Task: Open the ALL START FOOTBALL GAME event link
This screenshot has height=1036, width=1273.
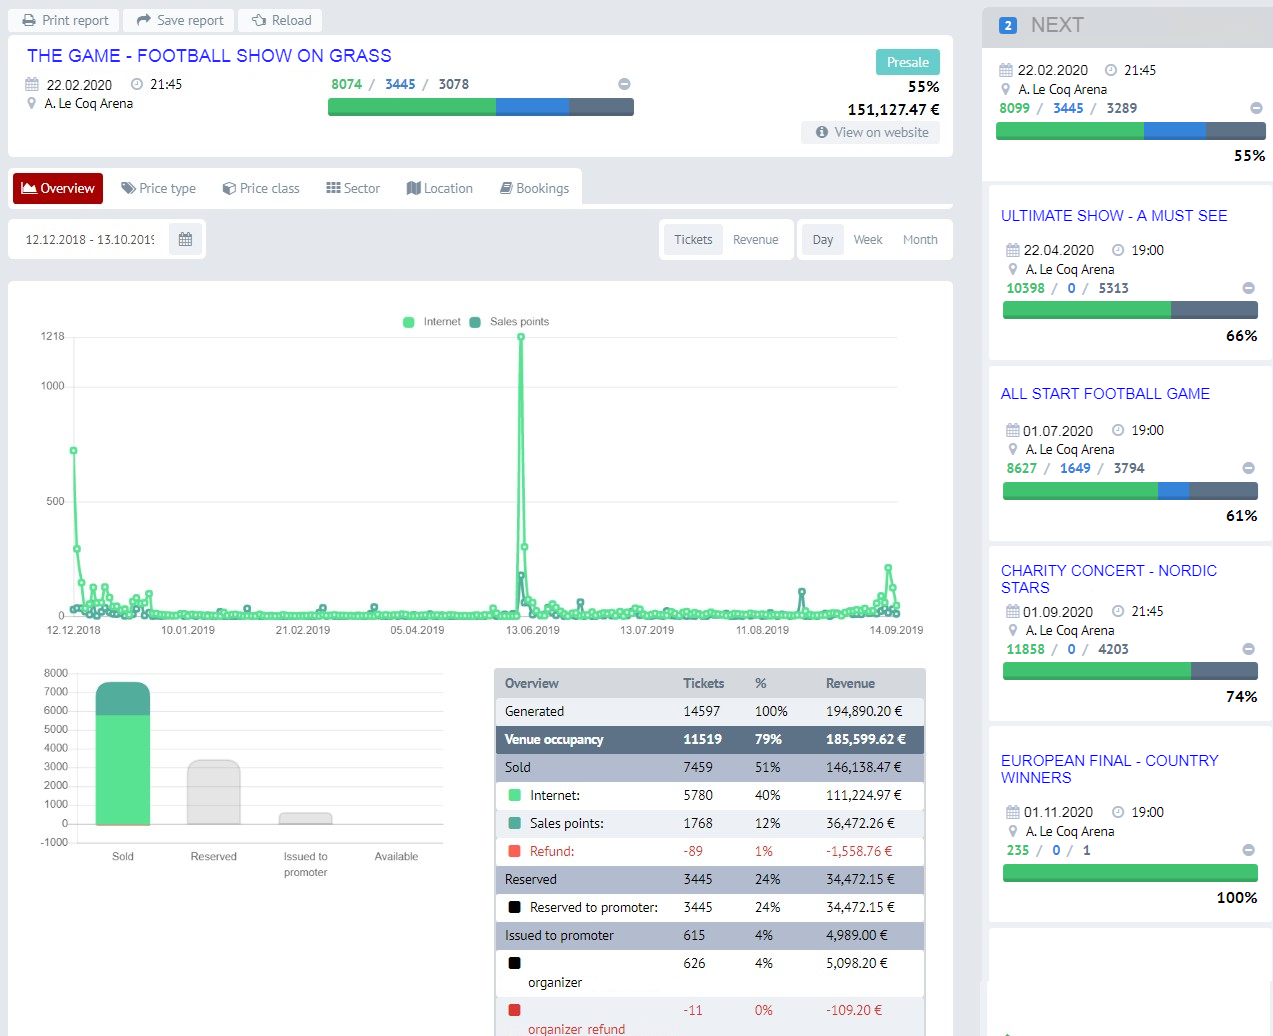Action: pos(1104,394)
